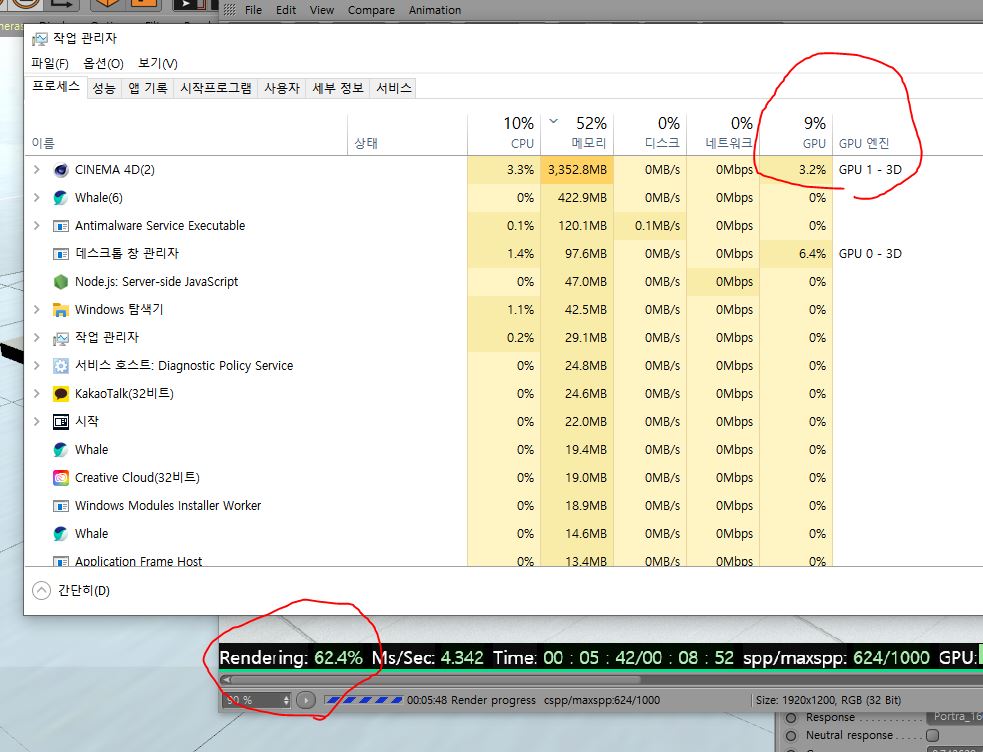Image resolution: width=983 pixels, height=752 pixels.
Task: Open the 세부 정보 tab
Action: click(x=338, y=88)
